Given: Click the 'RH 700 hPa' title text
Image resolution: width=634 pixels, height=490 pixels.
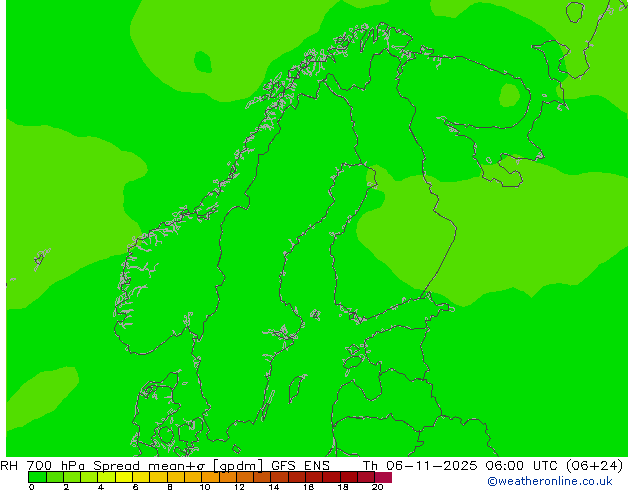Looking at the screenshot, I should point(43,465).
